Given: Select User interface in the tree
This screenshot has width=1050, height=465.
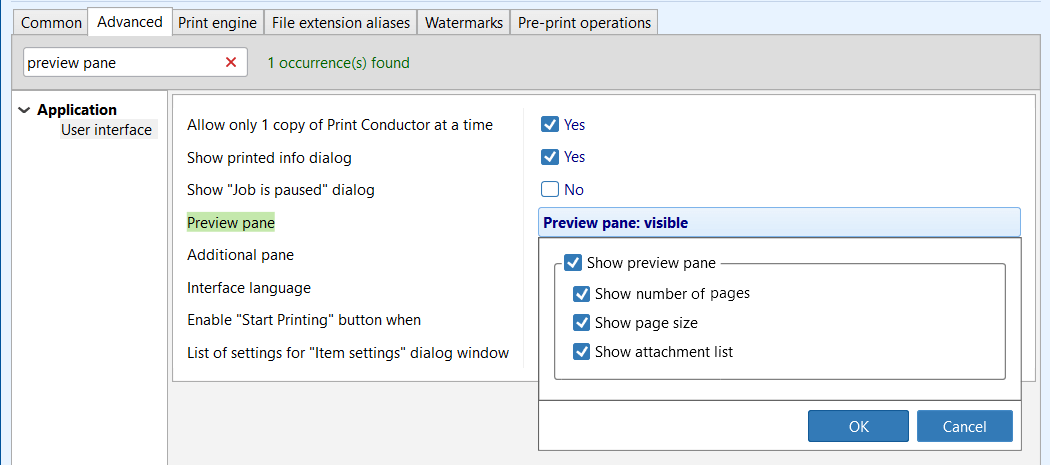Looking at the screenshot, I should point(106,130).
